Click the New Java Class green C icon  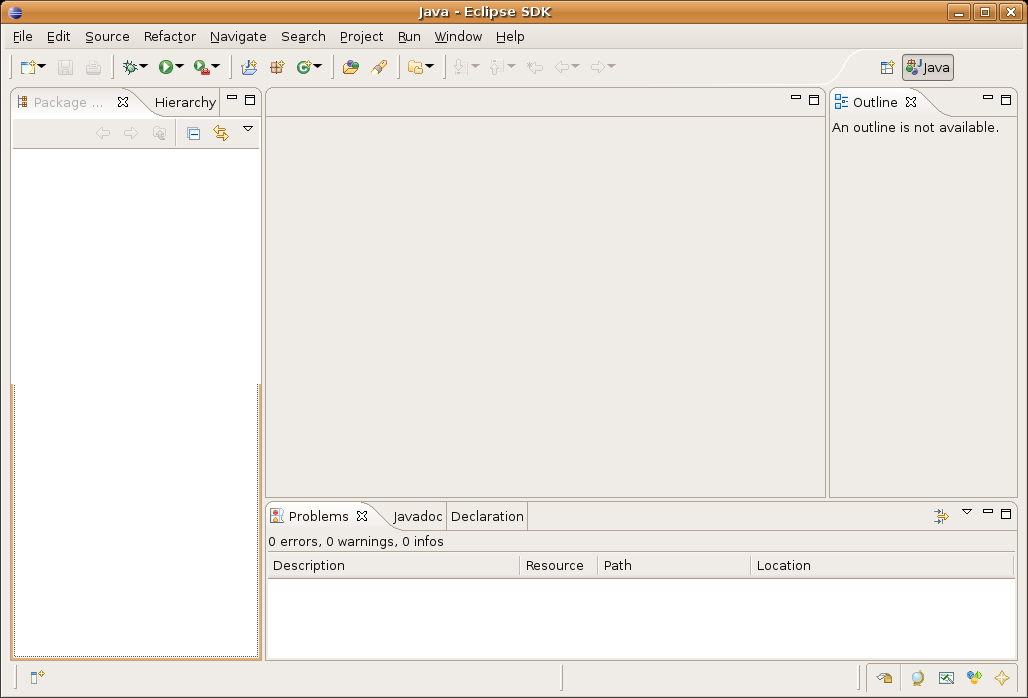[x=304, y=67]
